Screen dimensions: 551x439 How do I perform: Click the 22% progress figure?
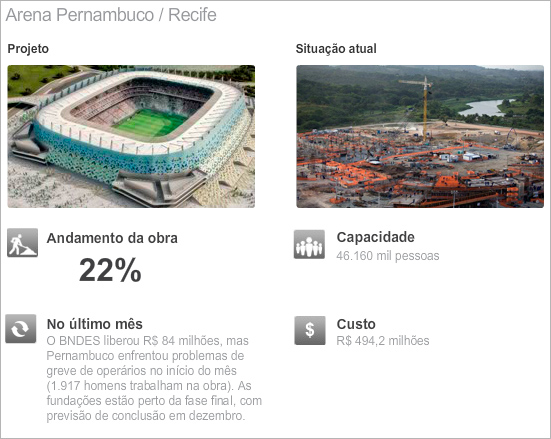[x=110, y=270]
